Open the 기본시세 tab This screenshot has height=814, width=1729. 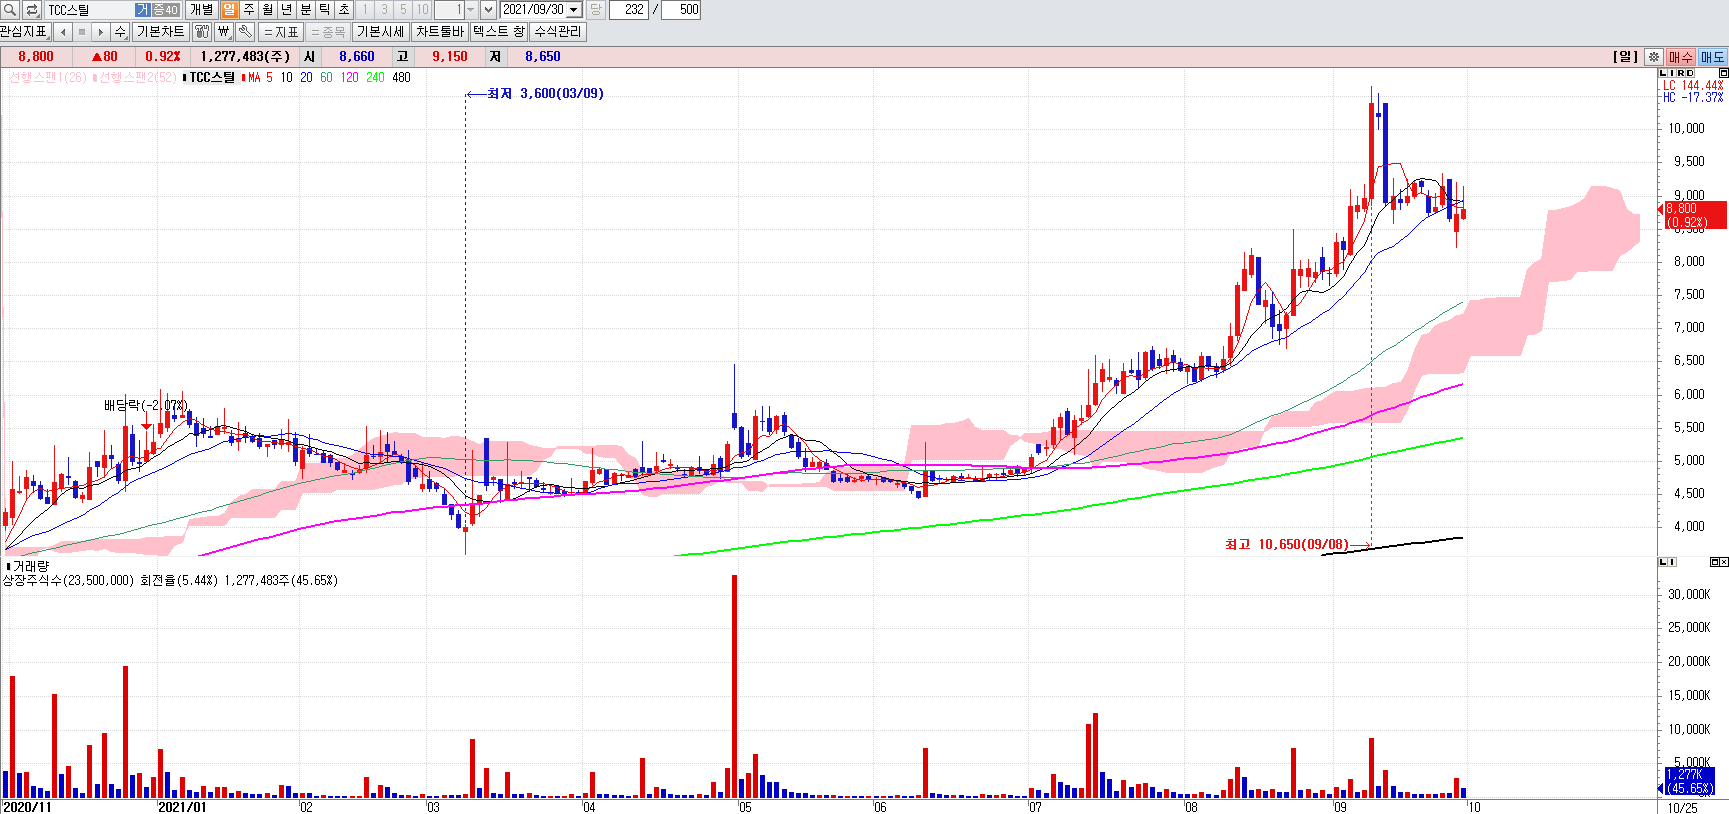(x=380, y=31)
